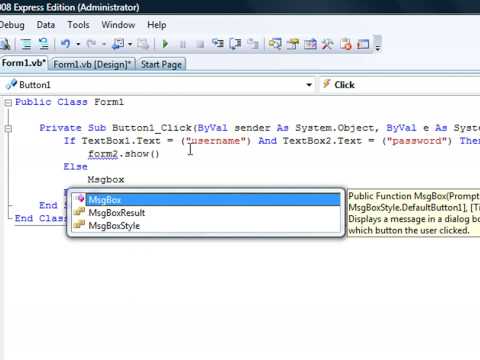Click the Navigate Backward icon
Image resolution: width=480 pixels, height=360 pixels.
(118, 44)
